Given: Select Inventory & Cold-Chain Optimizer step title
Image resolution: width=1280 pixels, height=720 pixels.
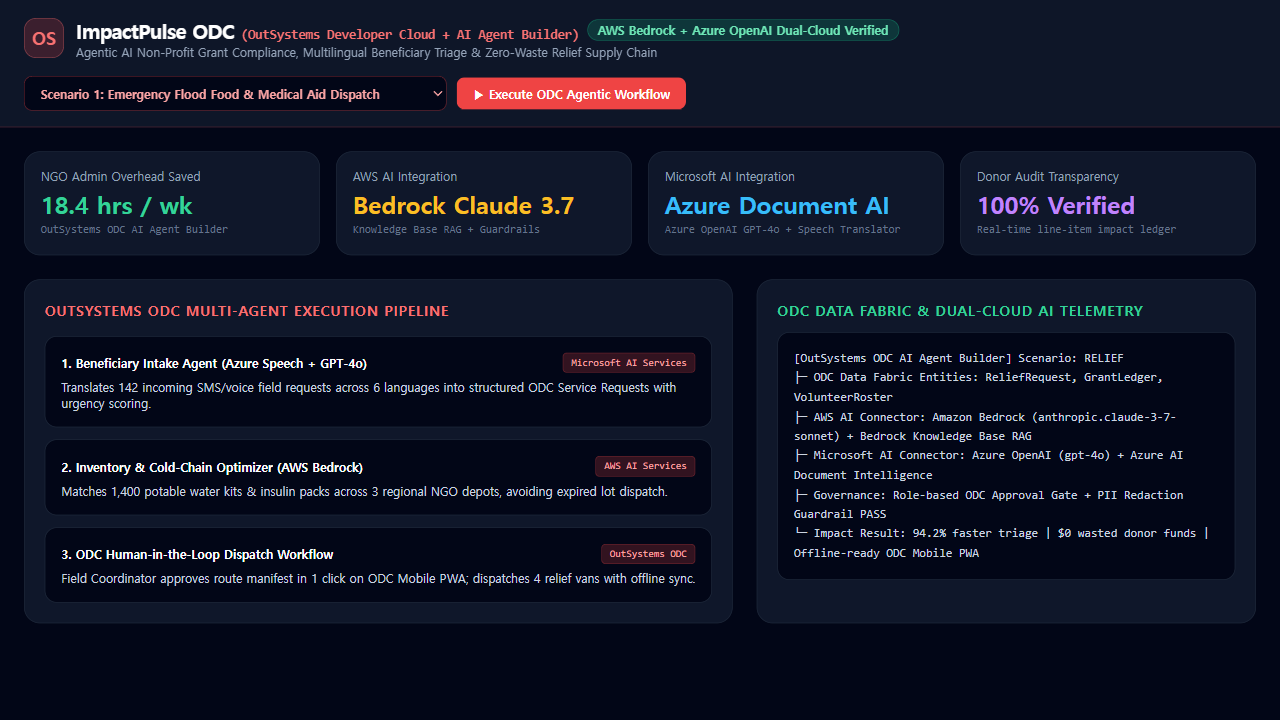Looking at the screenshot, I should tap(212, 467).
